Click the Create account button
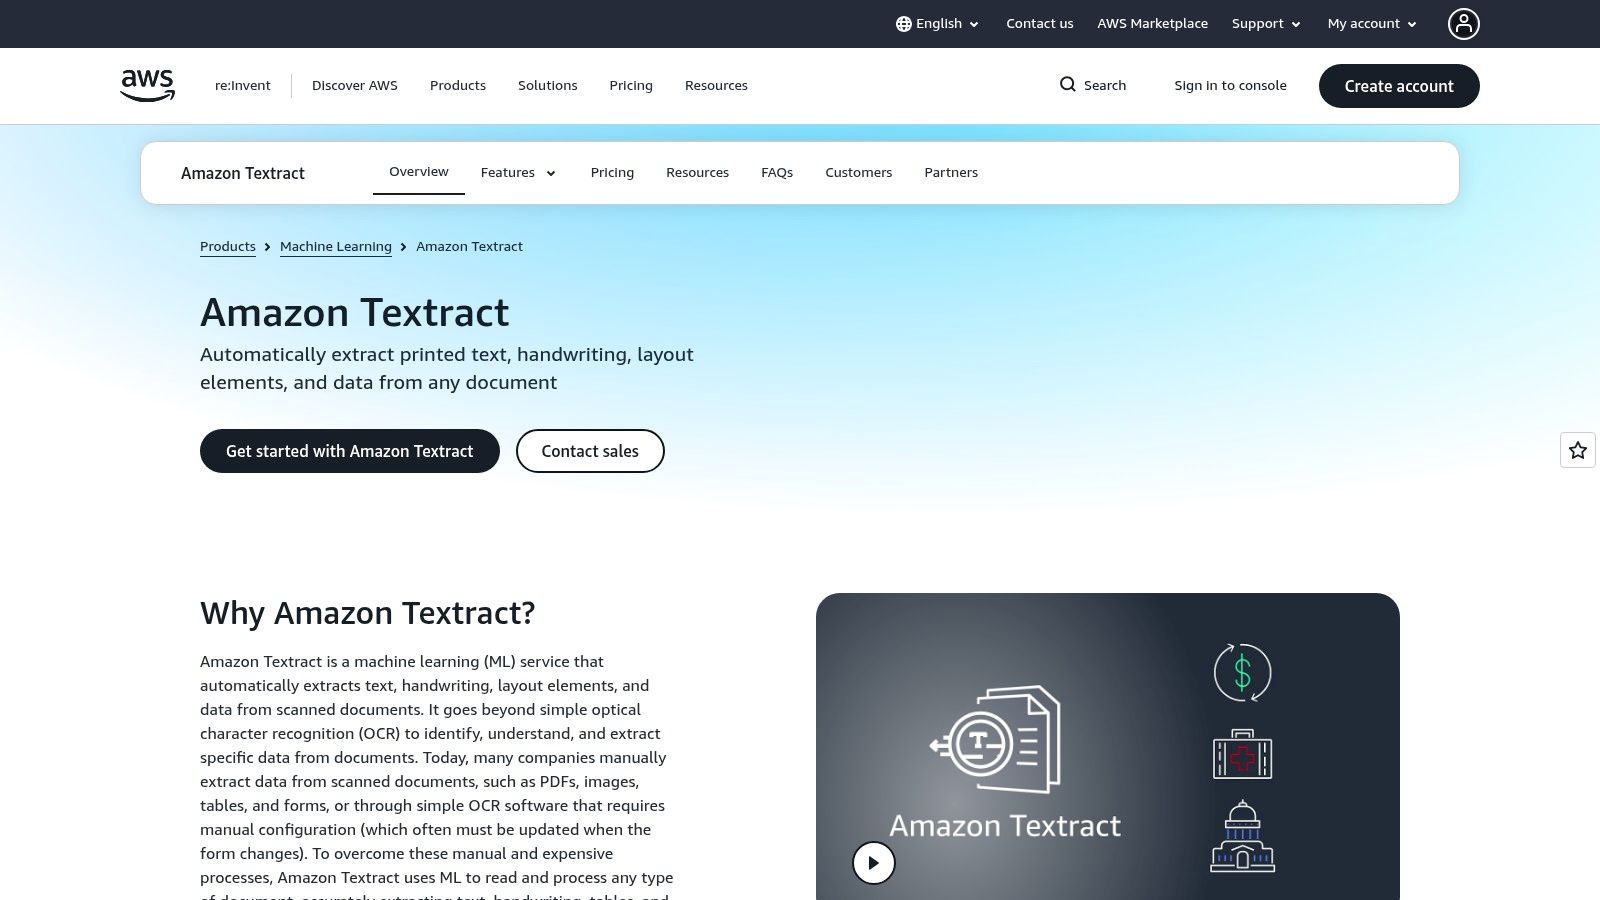 [1399, 86]
